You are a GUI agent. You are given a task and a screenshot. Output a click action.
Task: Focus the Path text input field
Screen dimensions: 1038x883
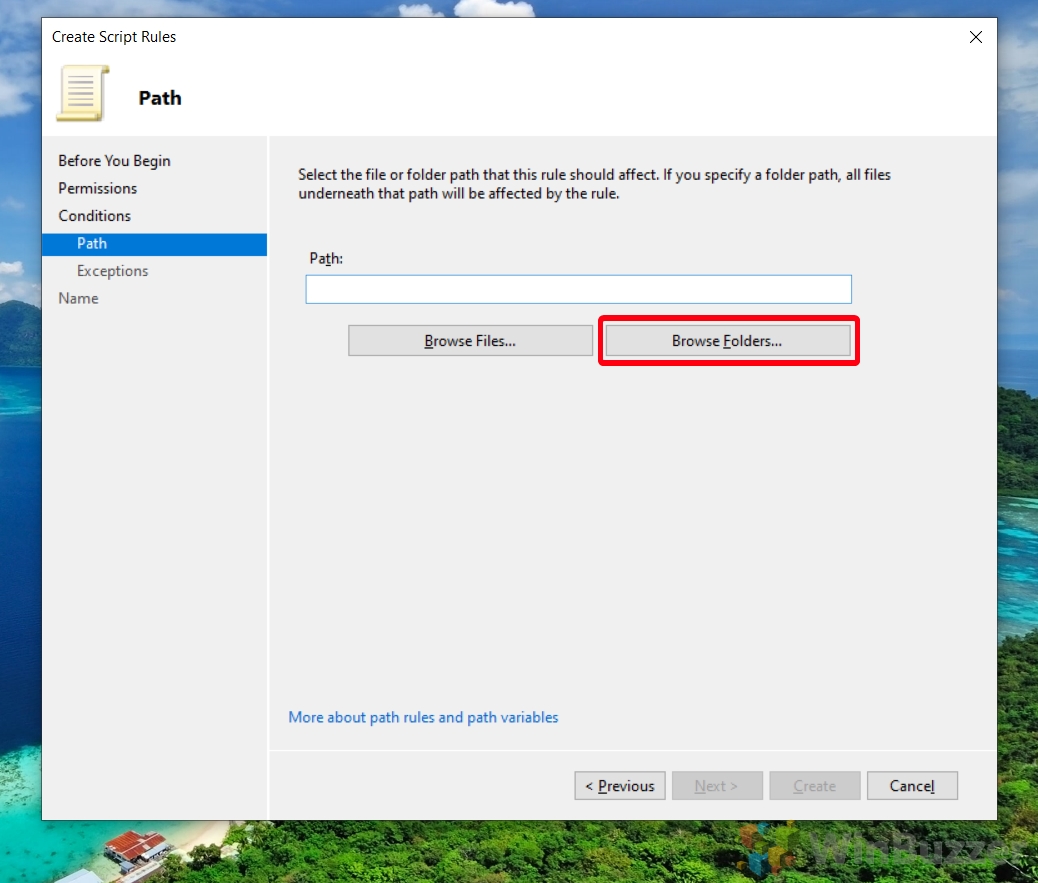(x=579, y=289)
